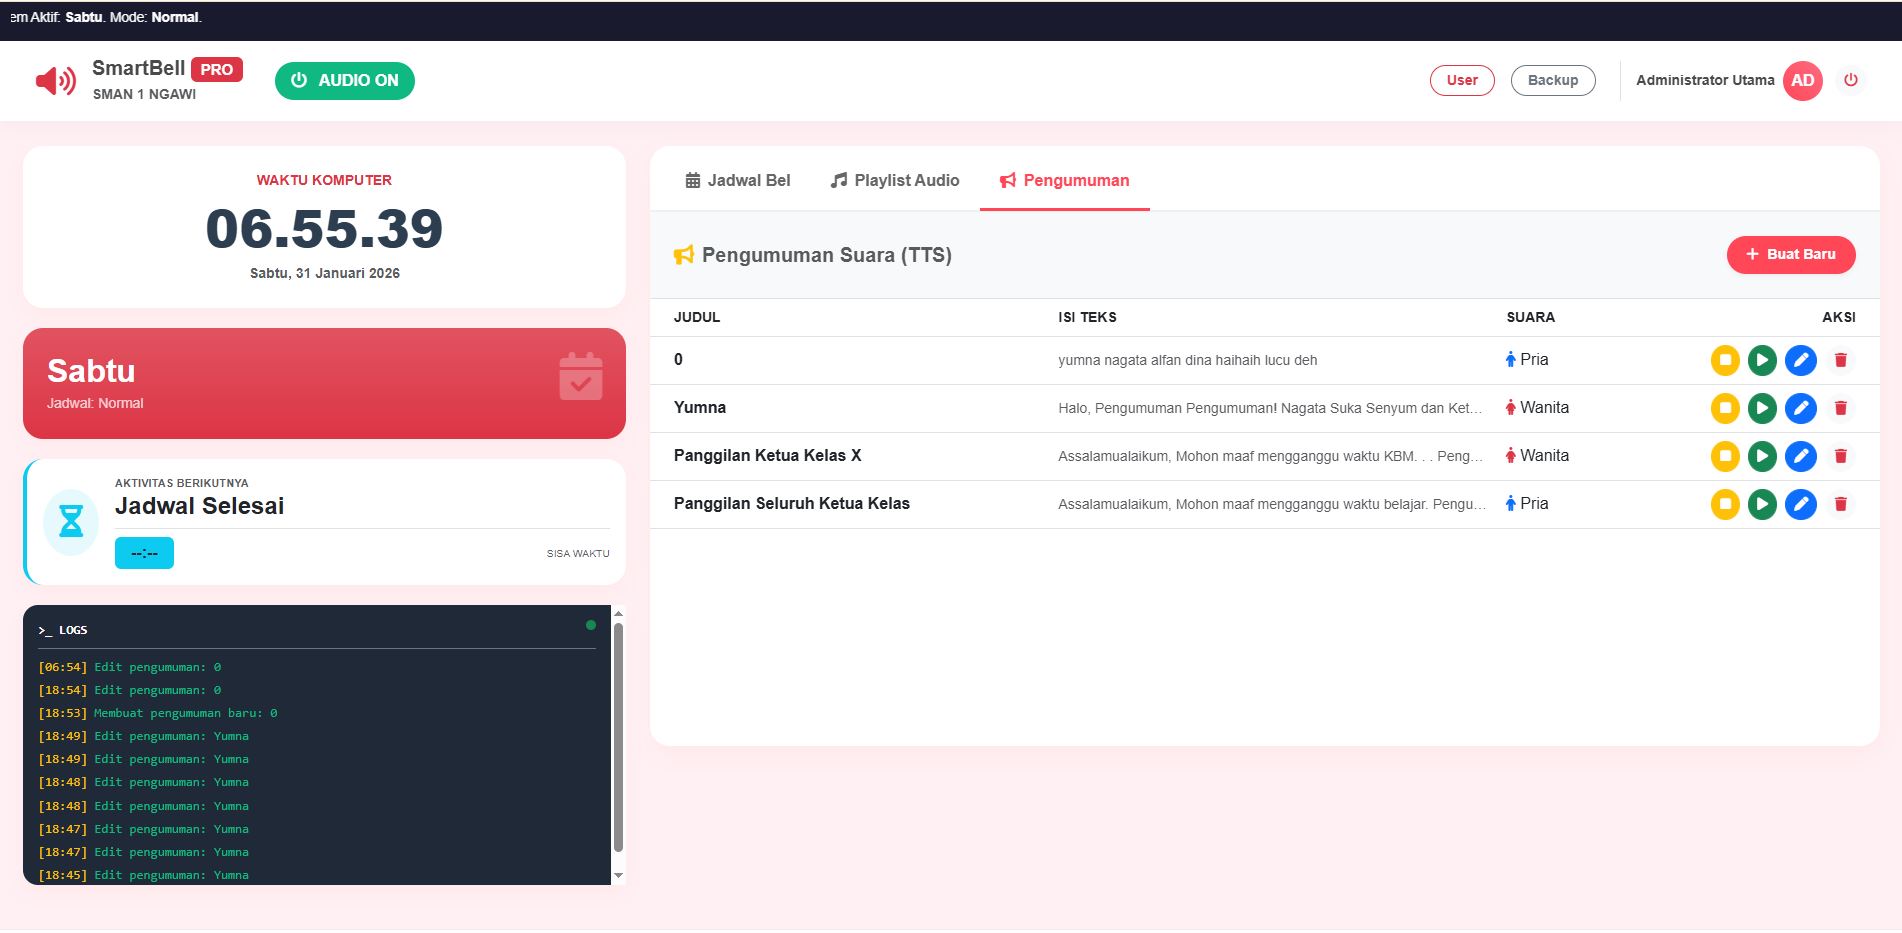Click the Buat Baru button
1902x933 pixels.
(1790, 255)
